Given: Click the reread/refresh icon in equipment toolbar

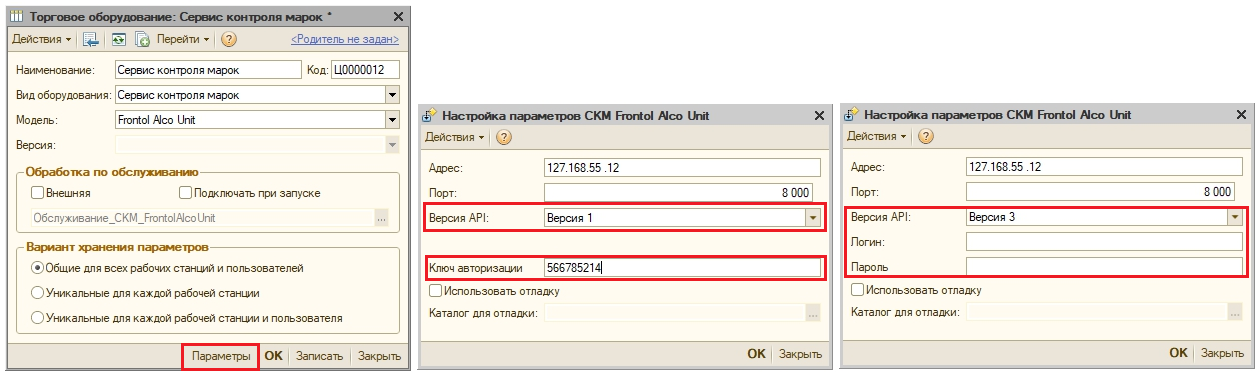Looking at the screenshot, I should tap(118, 40).
